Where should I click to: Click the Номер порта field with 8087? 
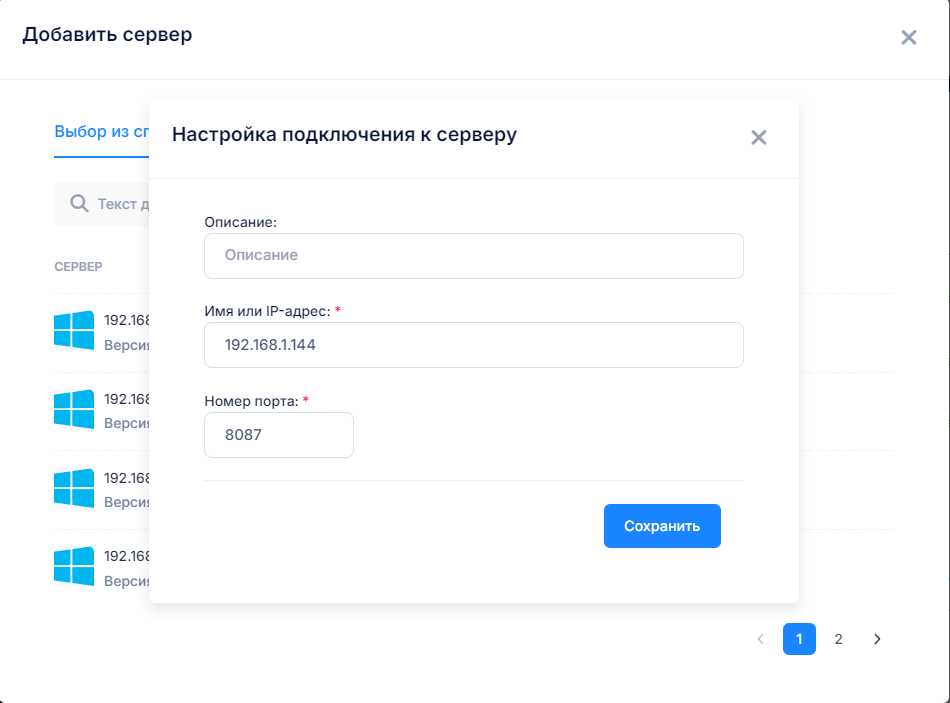[278, 435]
